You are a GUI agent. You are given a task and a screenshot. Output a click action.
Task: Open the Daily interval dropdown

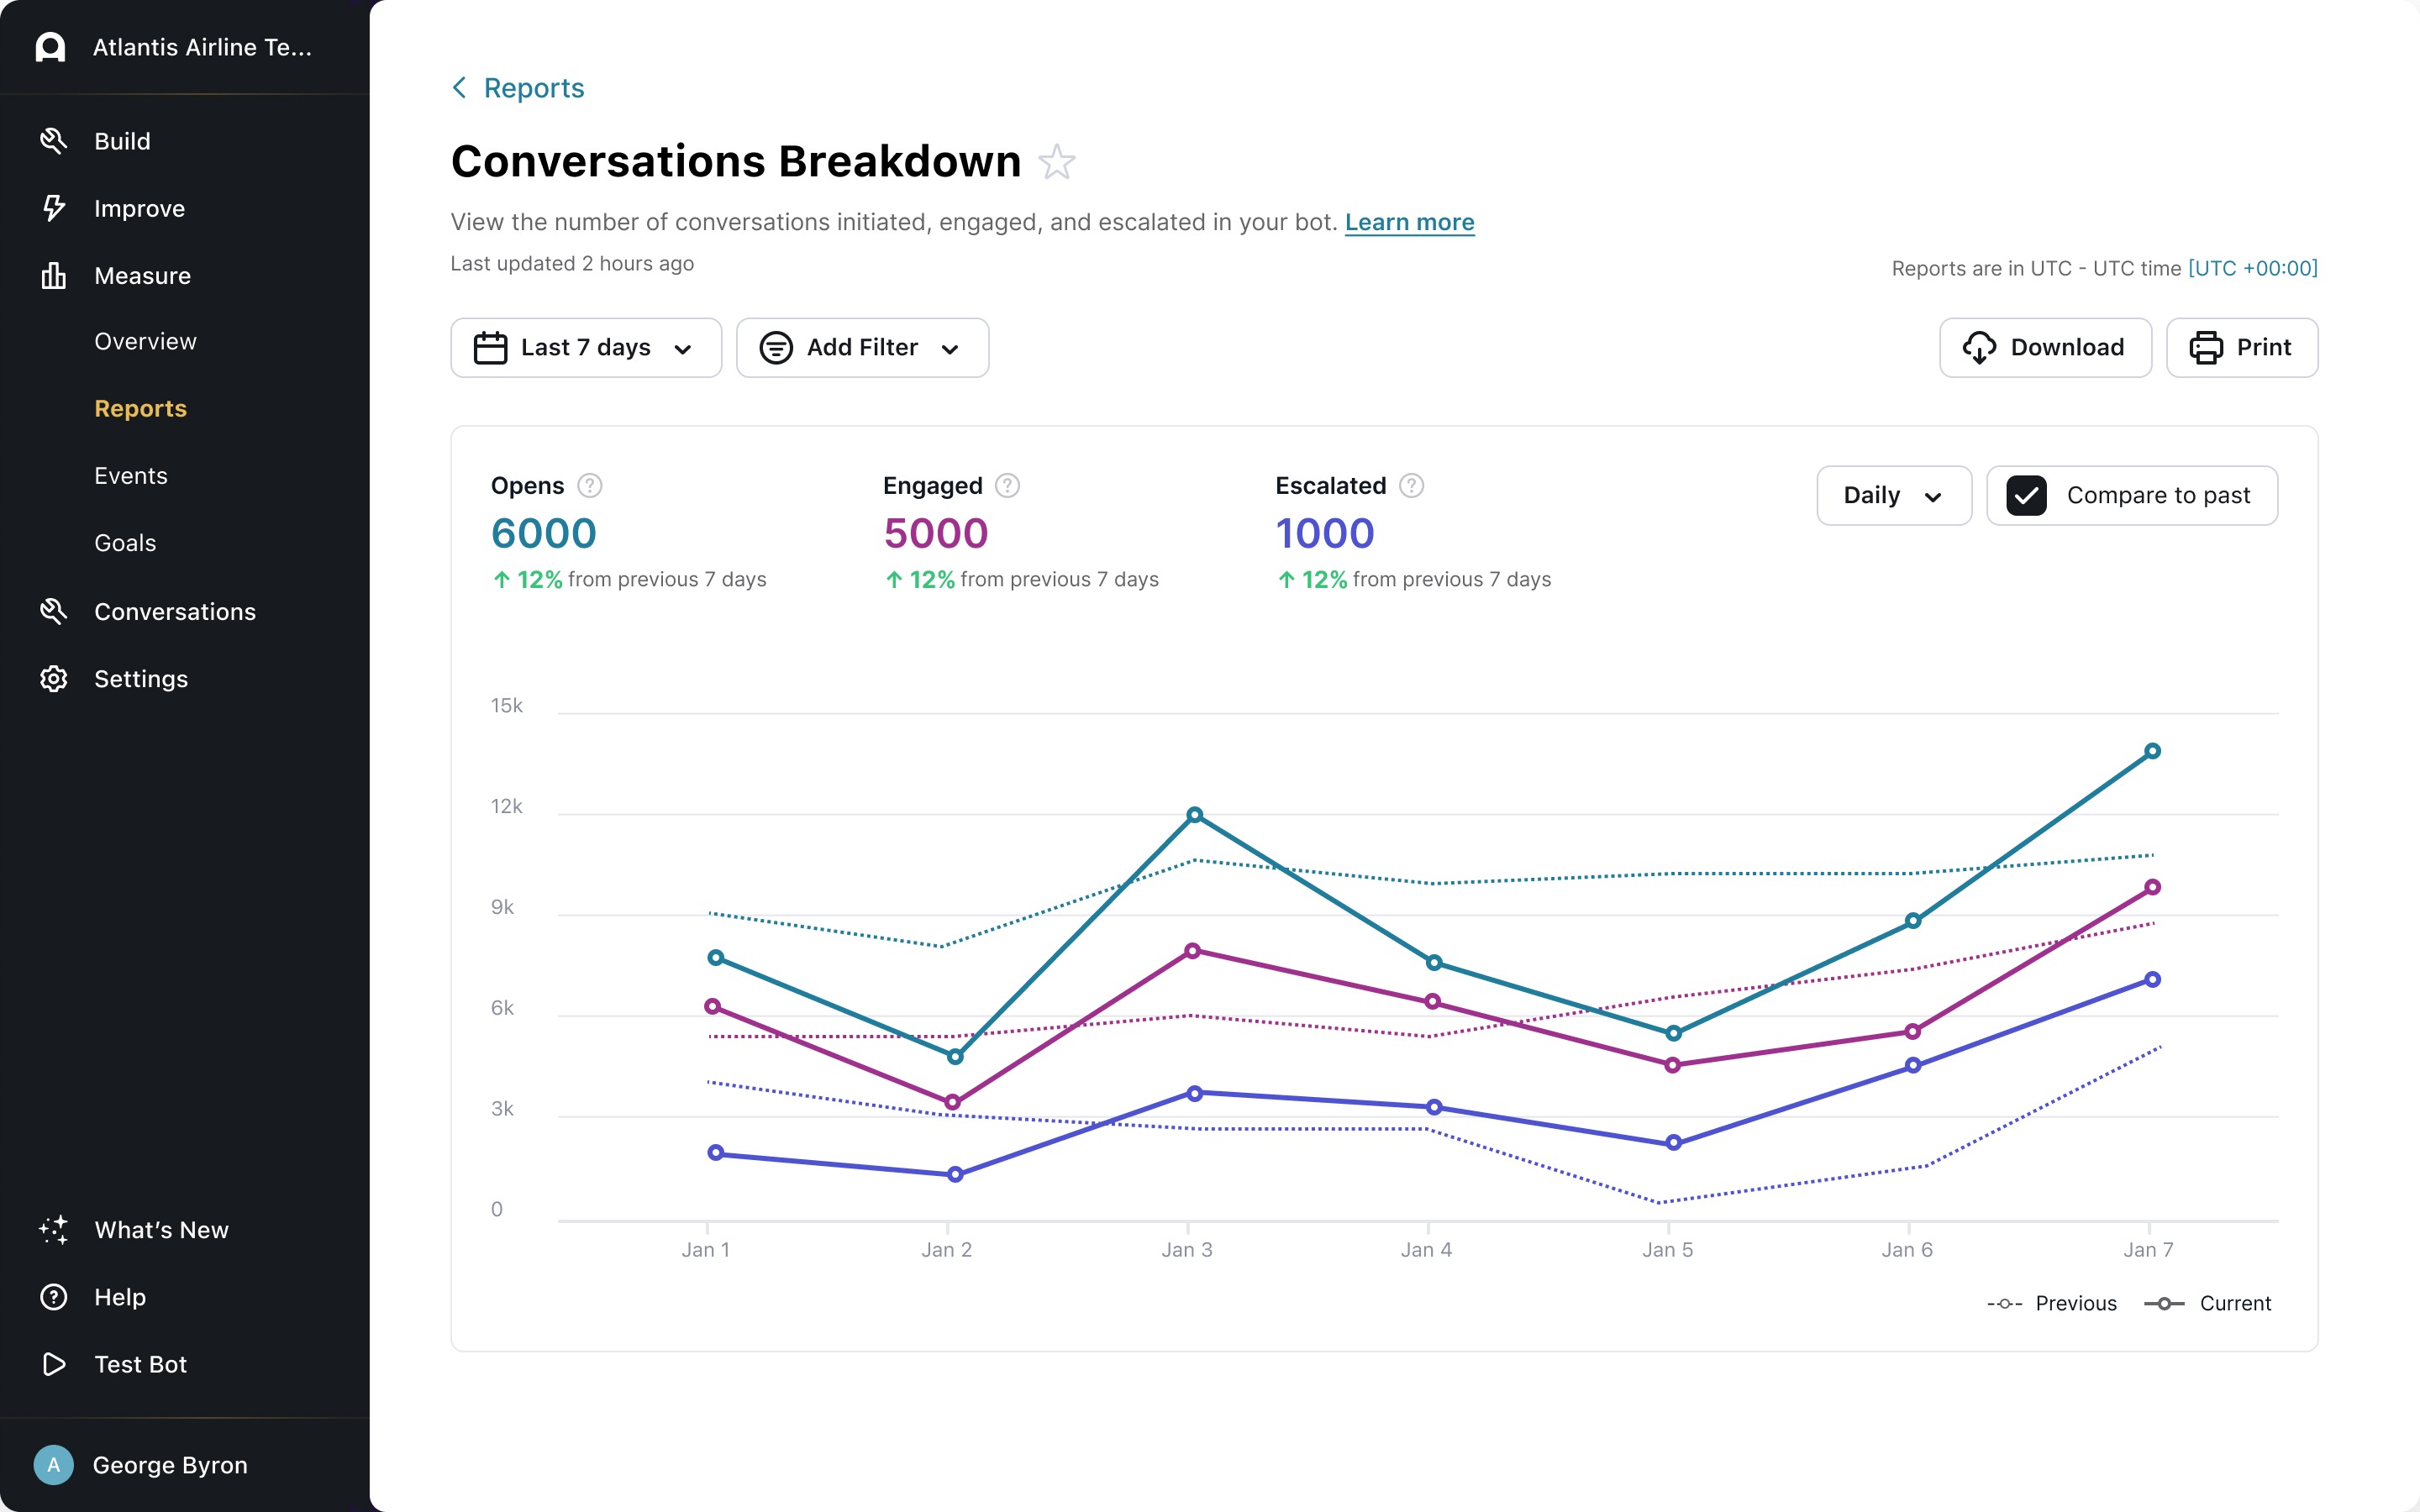point(1893,496)
